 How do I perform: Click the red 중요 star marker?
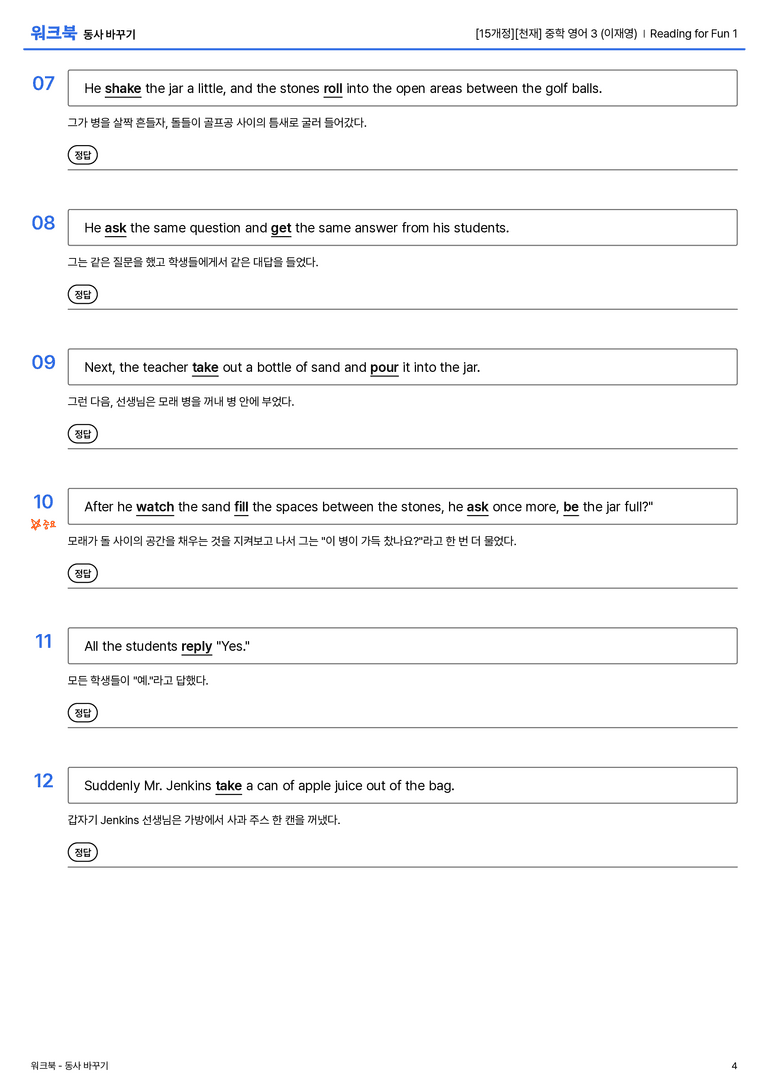[43, 524]
